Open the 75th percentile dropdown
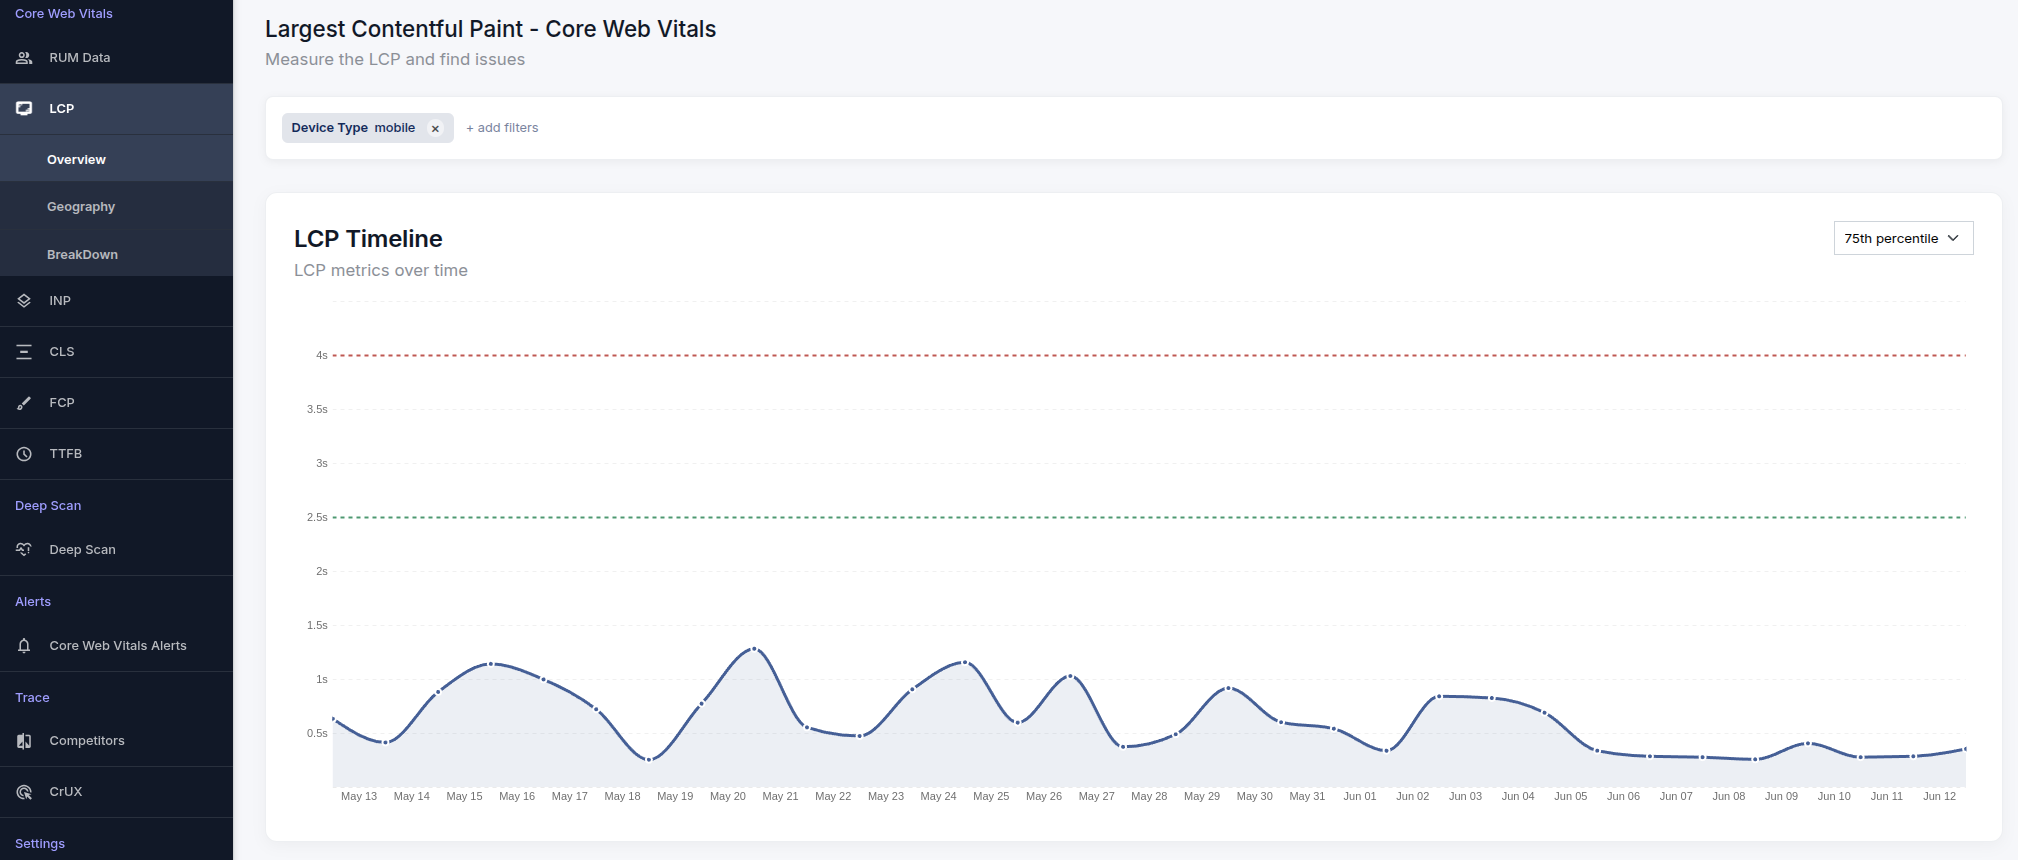Image resolution: width=2018 pixels, height=860 pixels. coord(1902,238)
